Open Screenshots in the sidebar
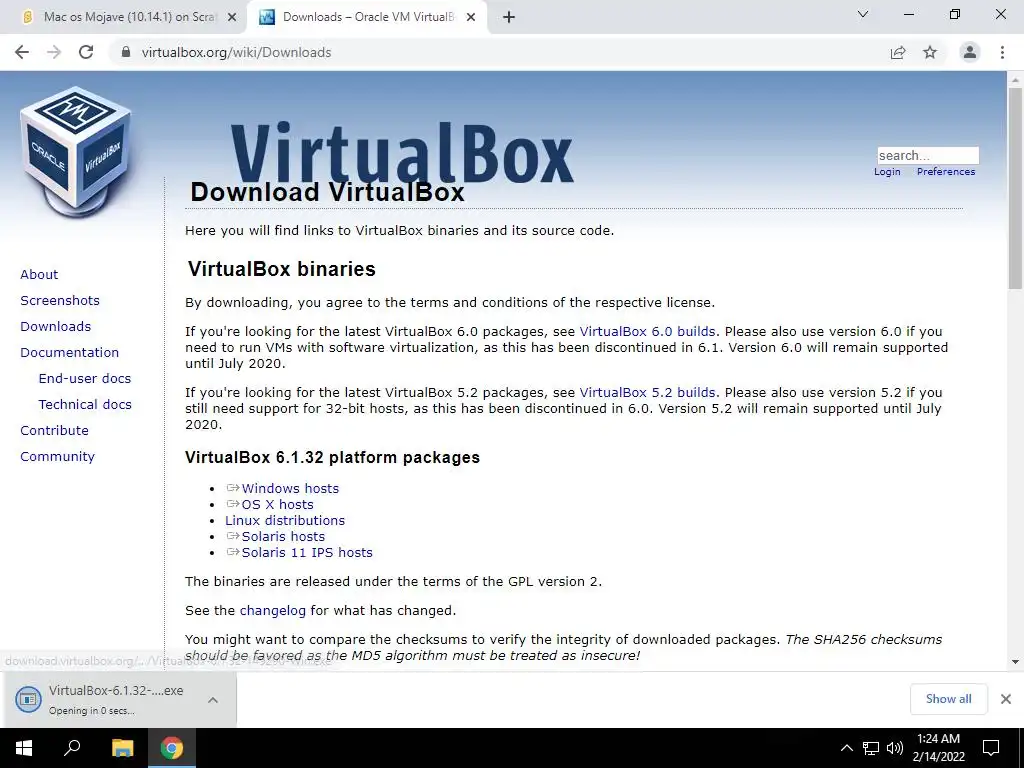This screenshot has width=1024, height=768. [x=60, y=300]
